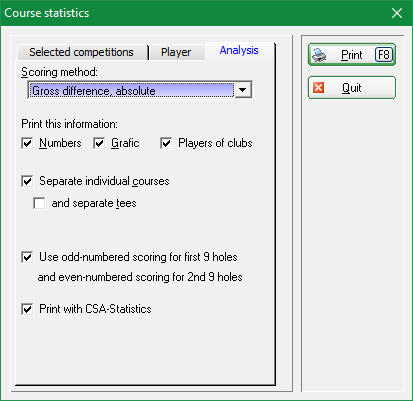Screen dimensions: 413x401
Task: Disable Players of clubs option
Action: click(x=166, y=143)
